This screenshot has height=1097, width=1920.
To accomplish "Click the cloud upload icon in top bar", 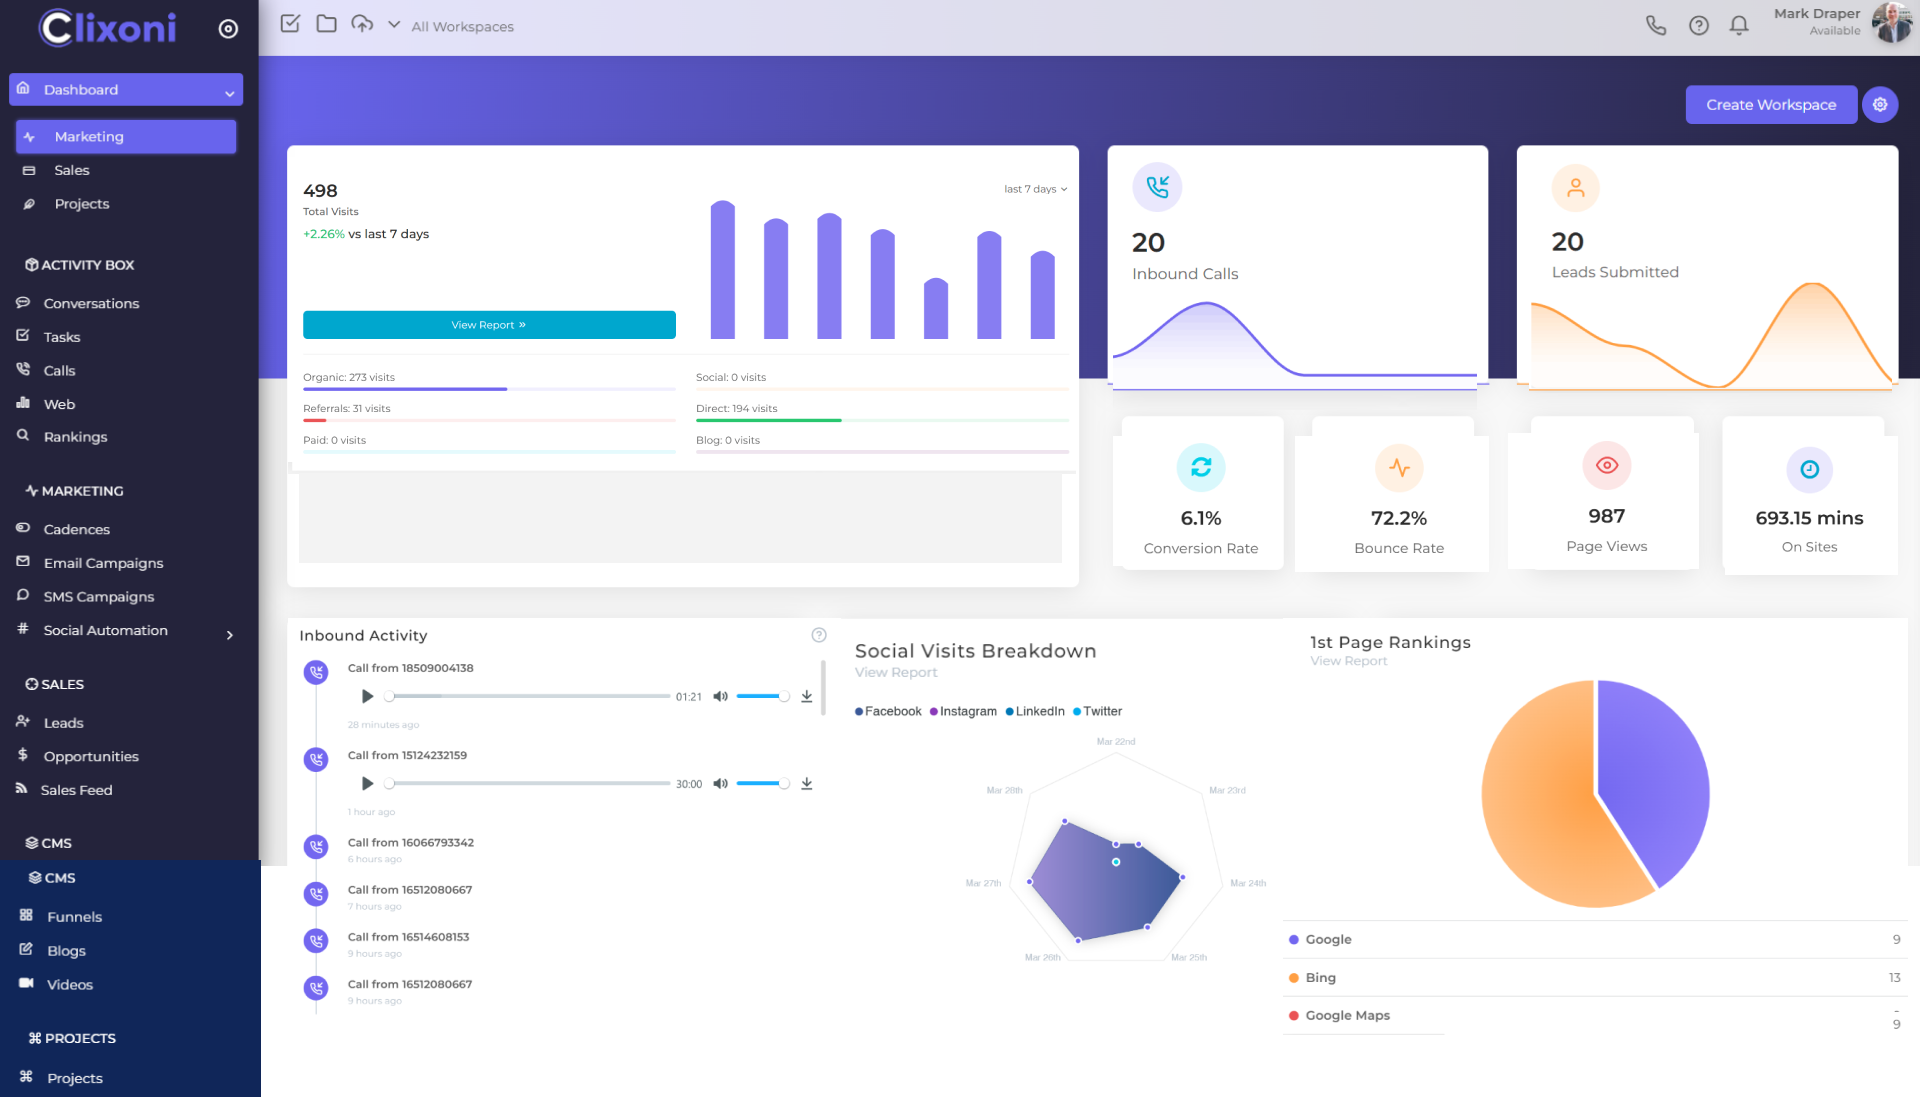I will coord(362,24).
